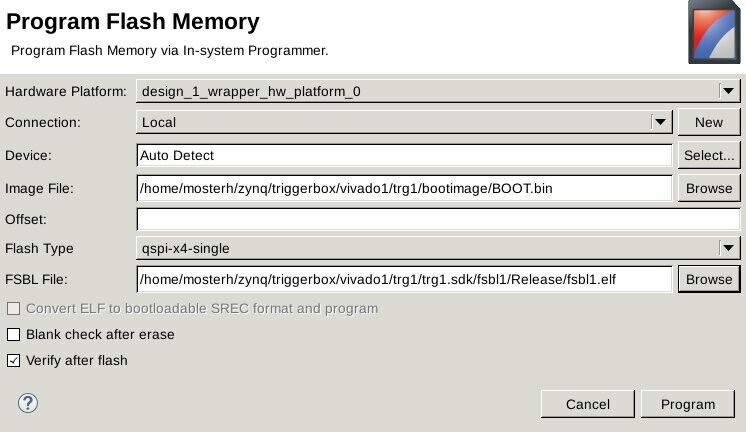Click the Connection: label
Screen dimensions: 746x432
coord(43,122)
